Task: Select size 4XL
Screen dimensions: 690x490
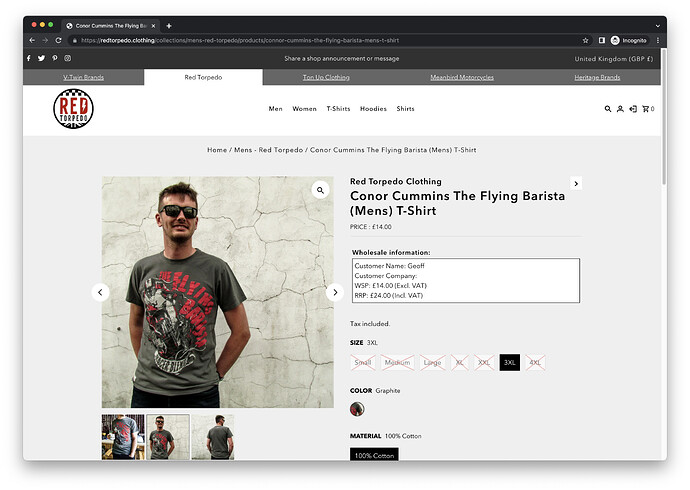Action: click(x=535, y=362)
